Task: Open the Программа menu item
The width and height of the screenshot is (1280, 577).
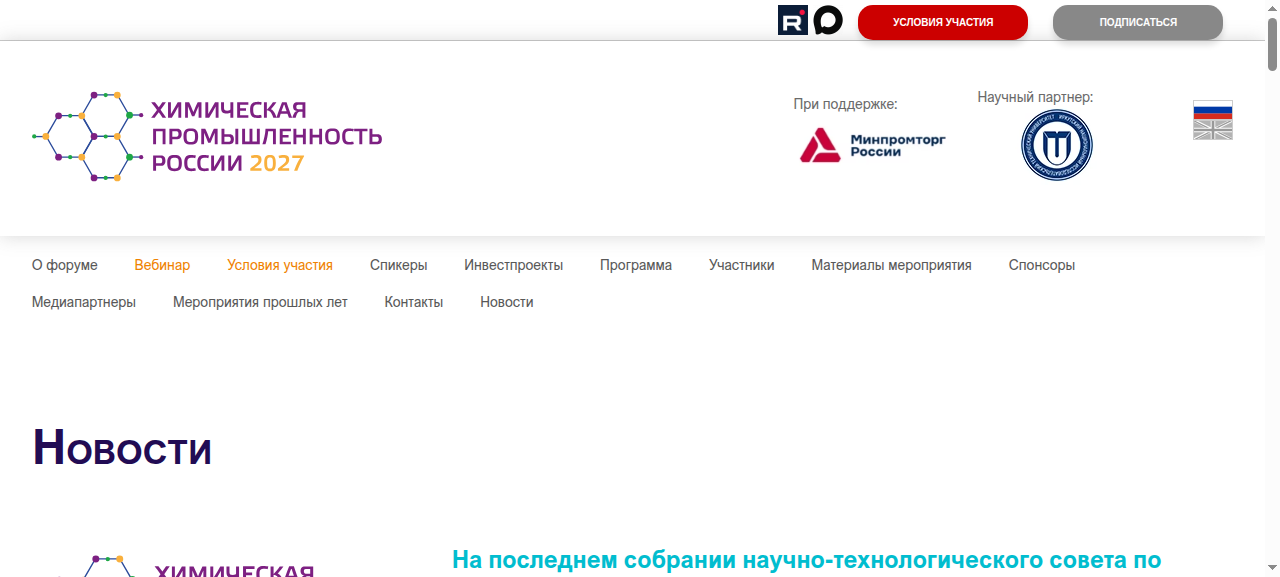Action: [x=636, y=265]
